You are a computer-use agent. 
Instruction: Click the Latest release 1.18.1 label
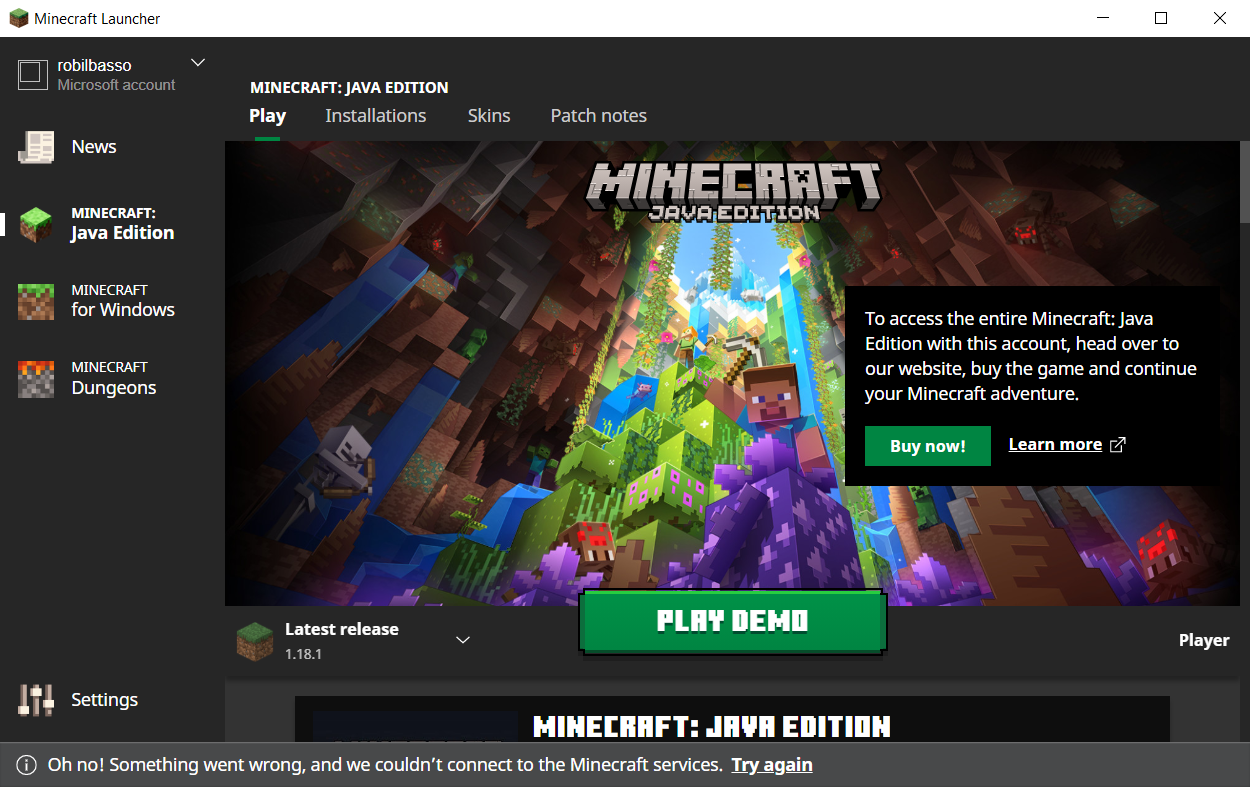(x=342, y=641)
